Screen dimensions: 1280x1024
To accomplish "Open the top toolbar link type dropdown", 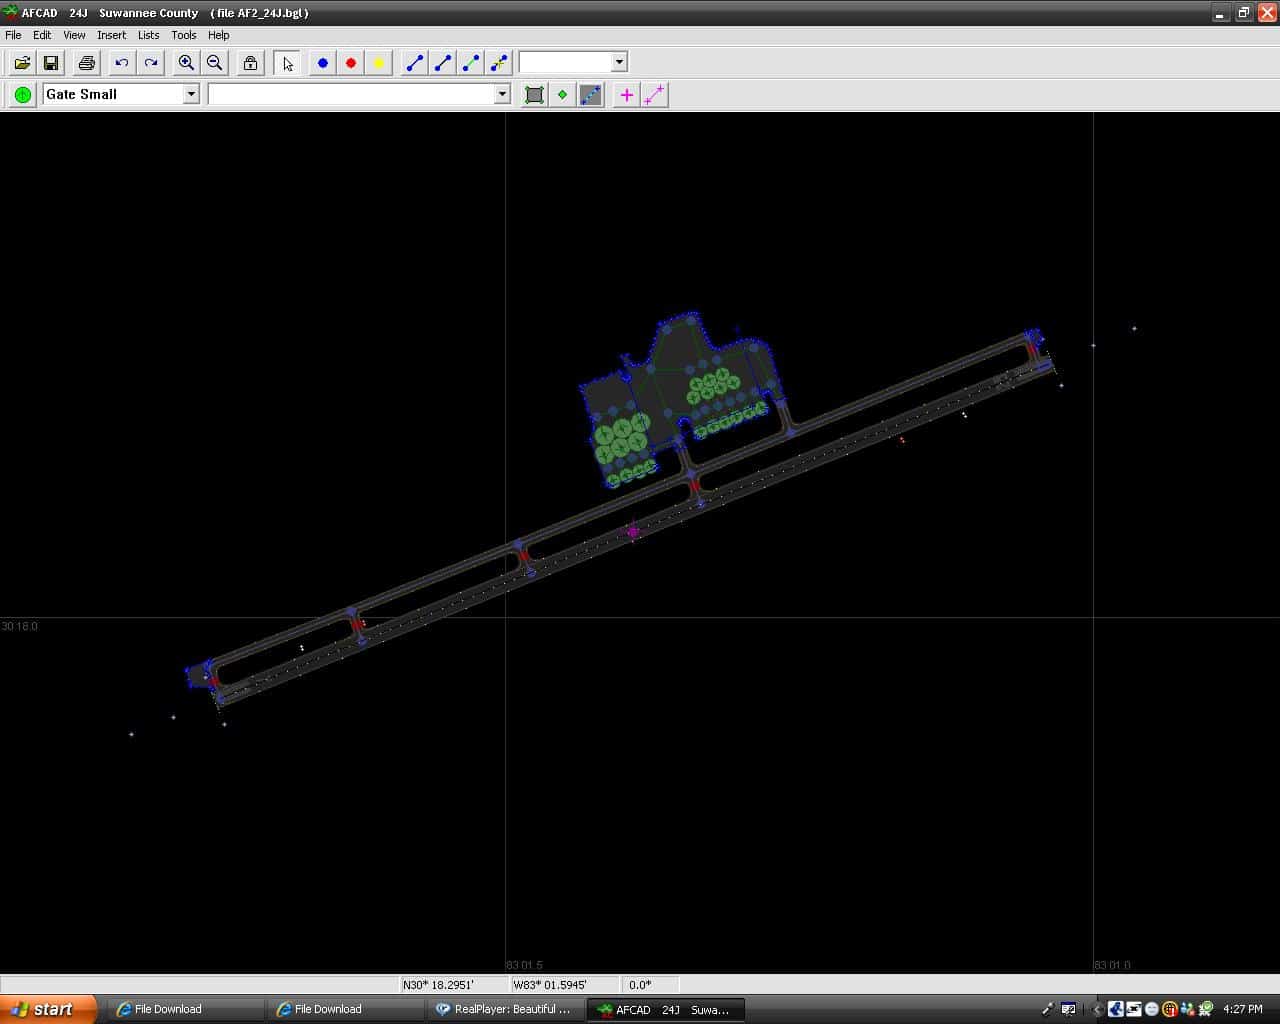I will pyautogui.click(x=619, y=62).
